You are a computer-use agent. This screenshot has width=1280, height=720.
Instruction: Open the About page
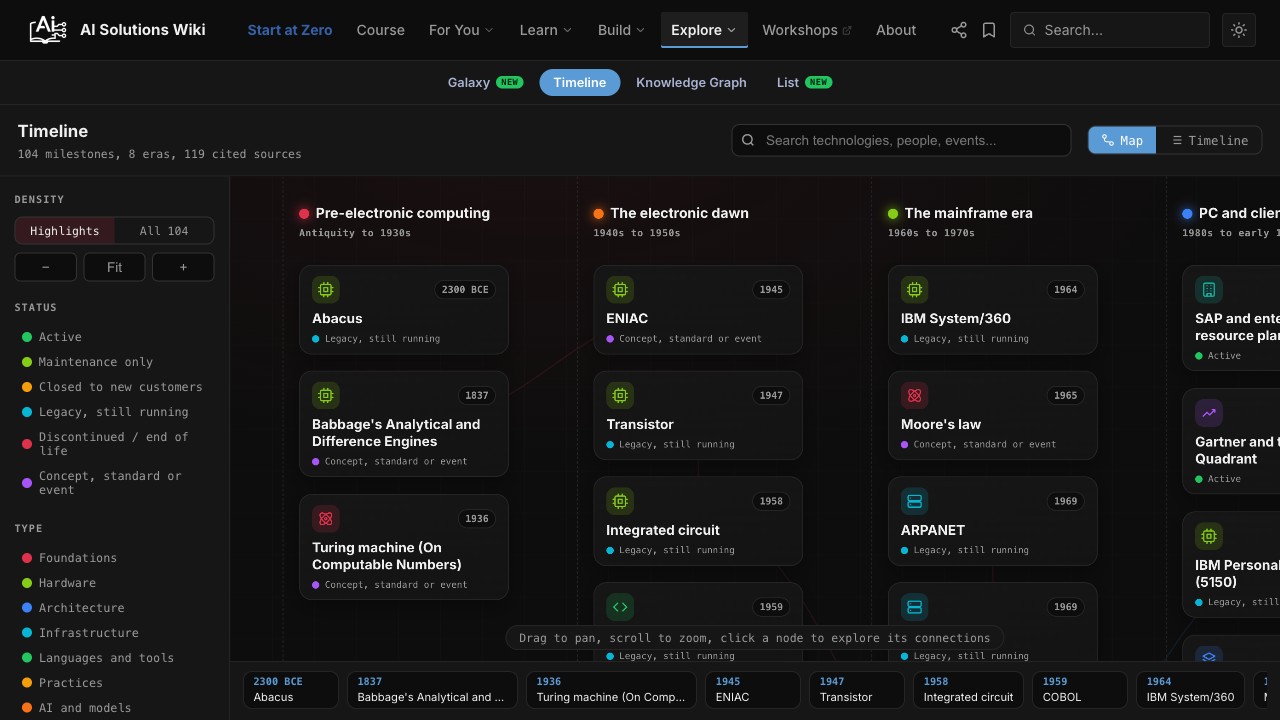point(896,30)
